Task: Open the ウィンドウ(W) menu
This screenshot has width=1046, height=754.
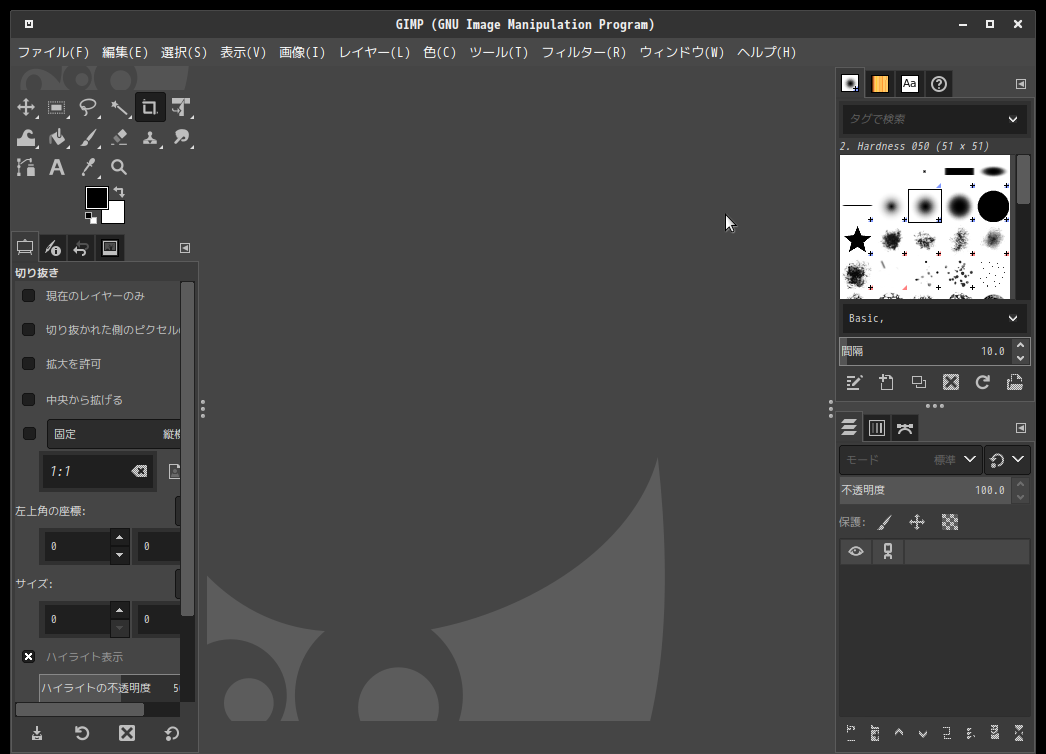Action: point(682,52)
